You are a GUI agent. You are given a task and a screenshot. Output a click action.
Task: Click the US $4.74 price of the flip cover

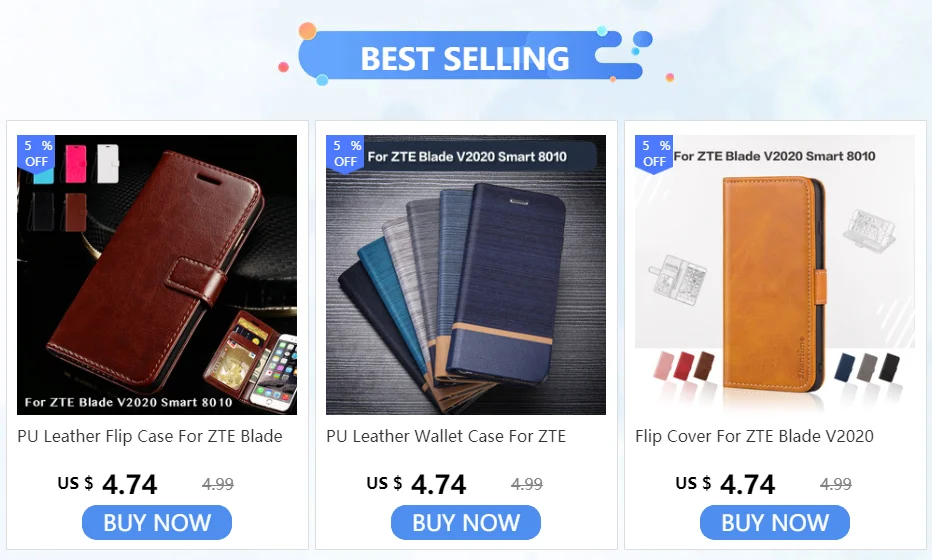(x=726, y=484)
